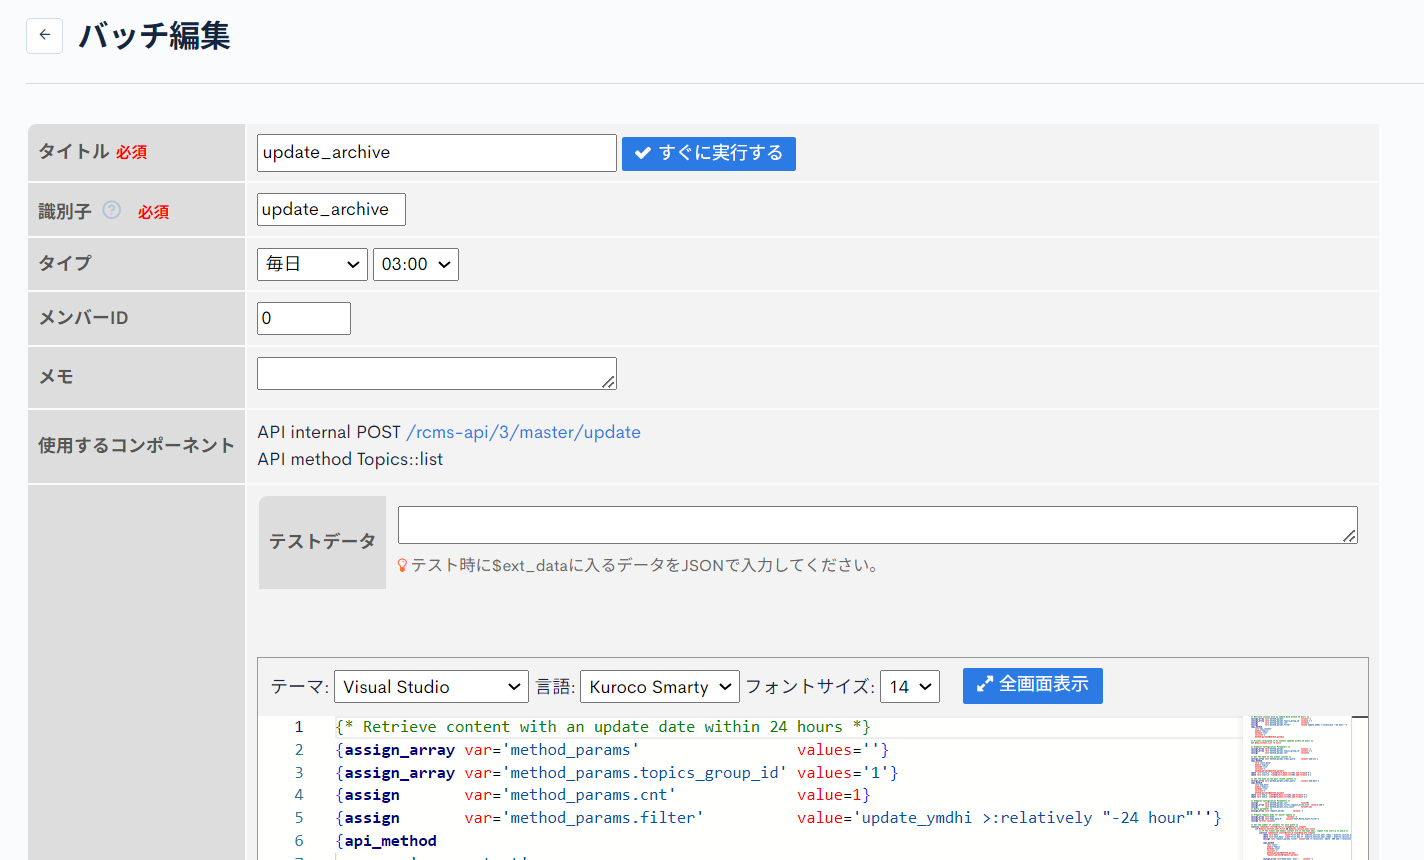The height and width of the screenshot is (860, 1424).
Task: Open the Visual Studio theme dropdown
Action: (431, 687)
